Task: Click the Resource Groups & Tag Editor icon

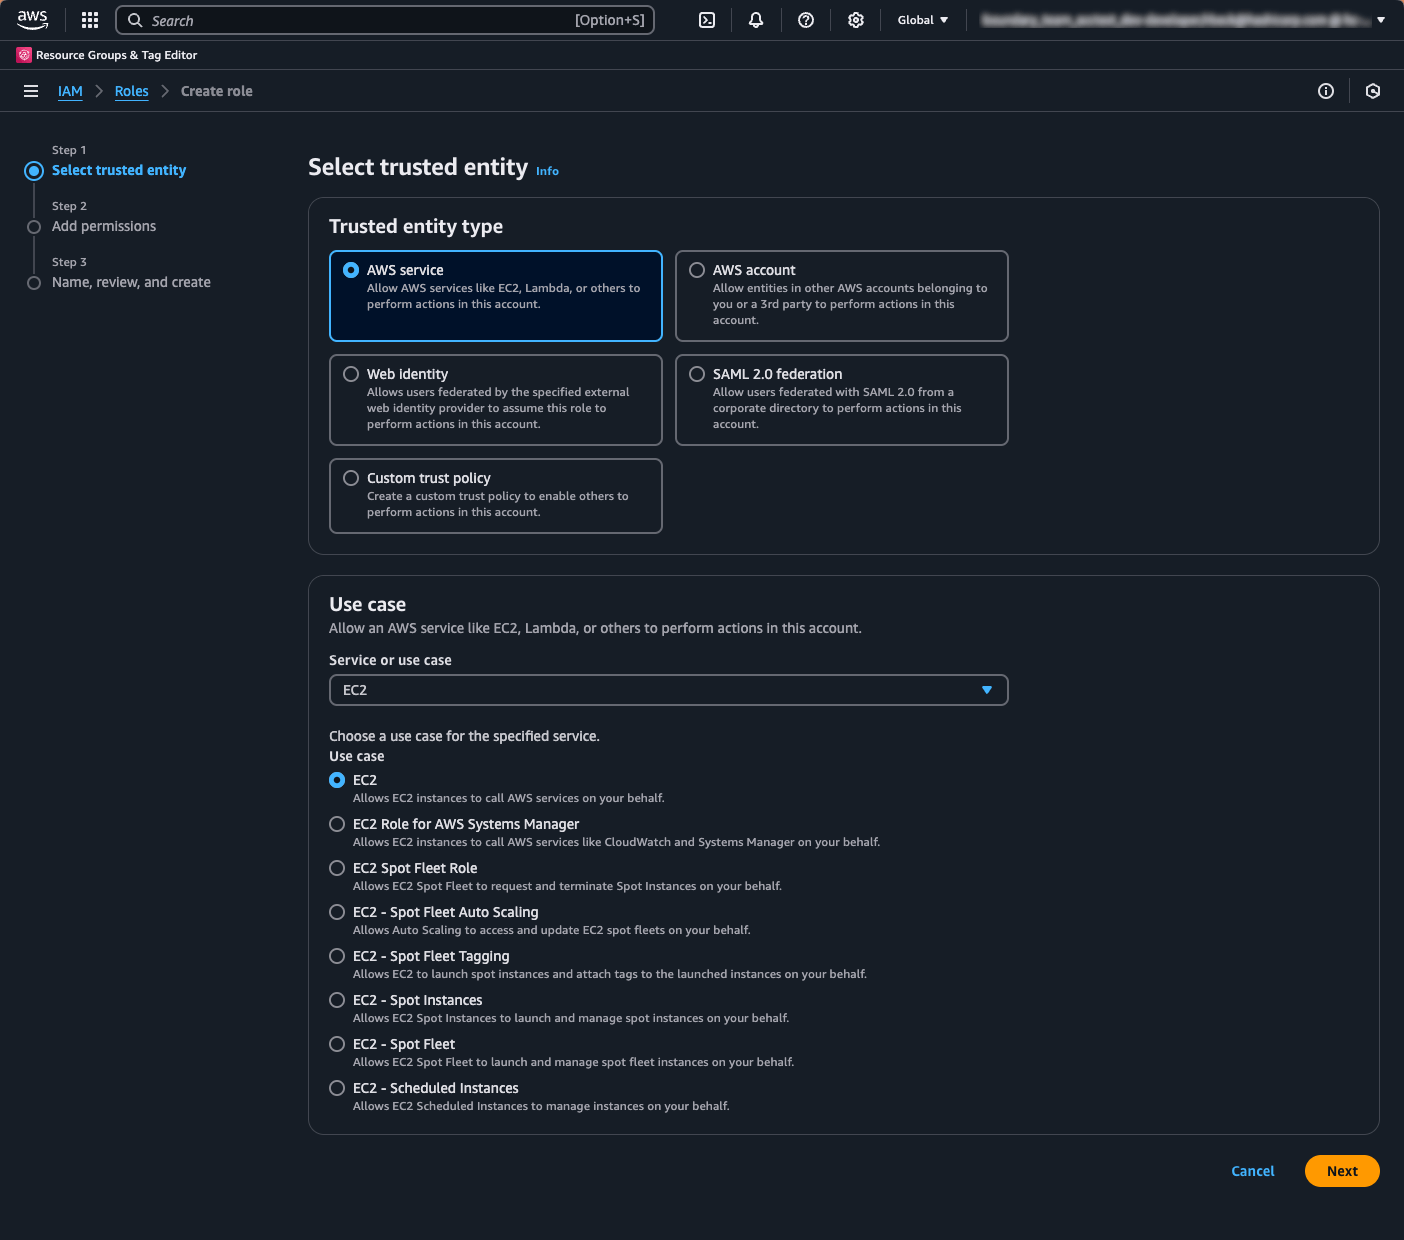Action: pos(24,55)
